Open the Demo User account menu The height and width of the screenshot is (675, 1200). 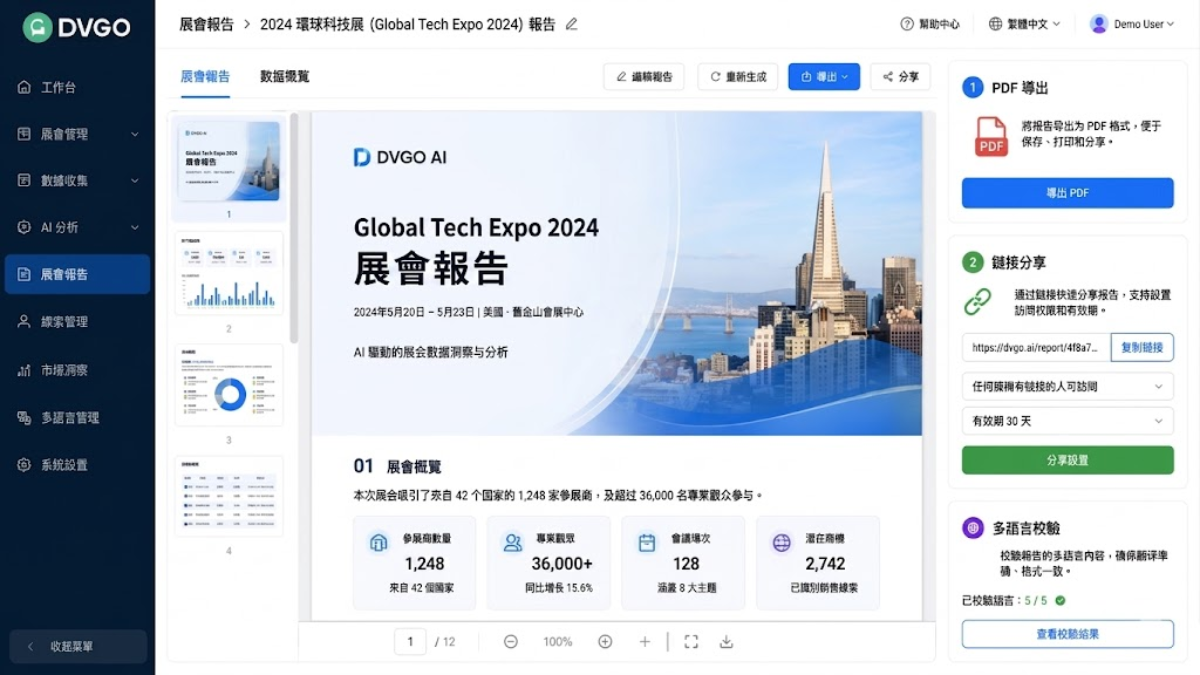[x=1133, y=24]
